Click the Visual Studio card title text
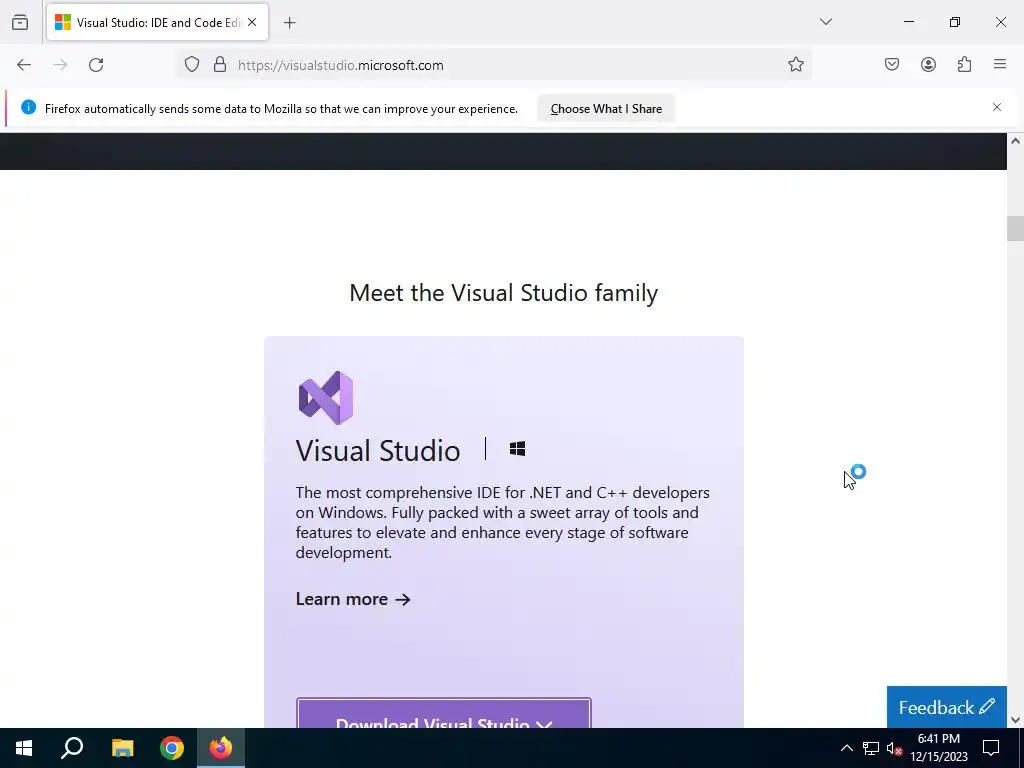 click(x=377, y=451)
